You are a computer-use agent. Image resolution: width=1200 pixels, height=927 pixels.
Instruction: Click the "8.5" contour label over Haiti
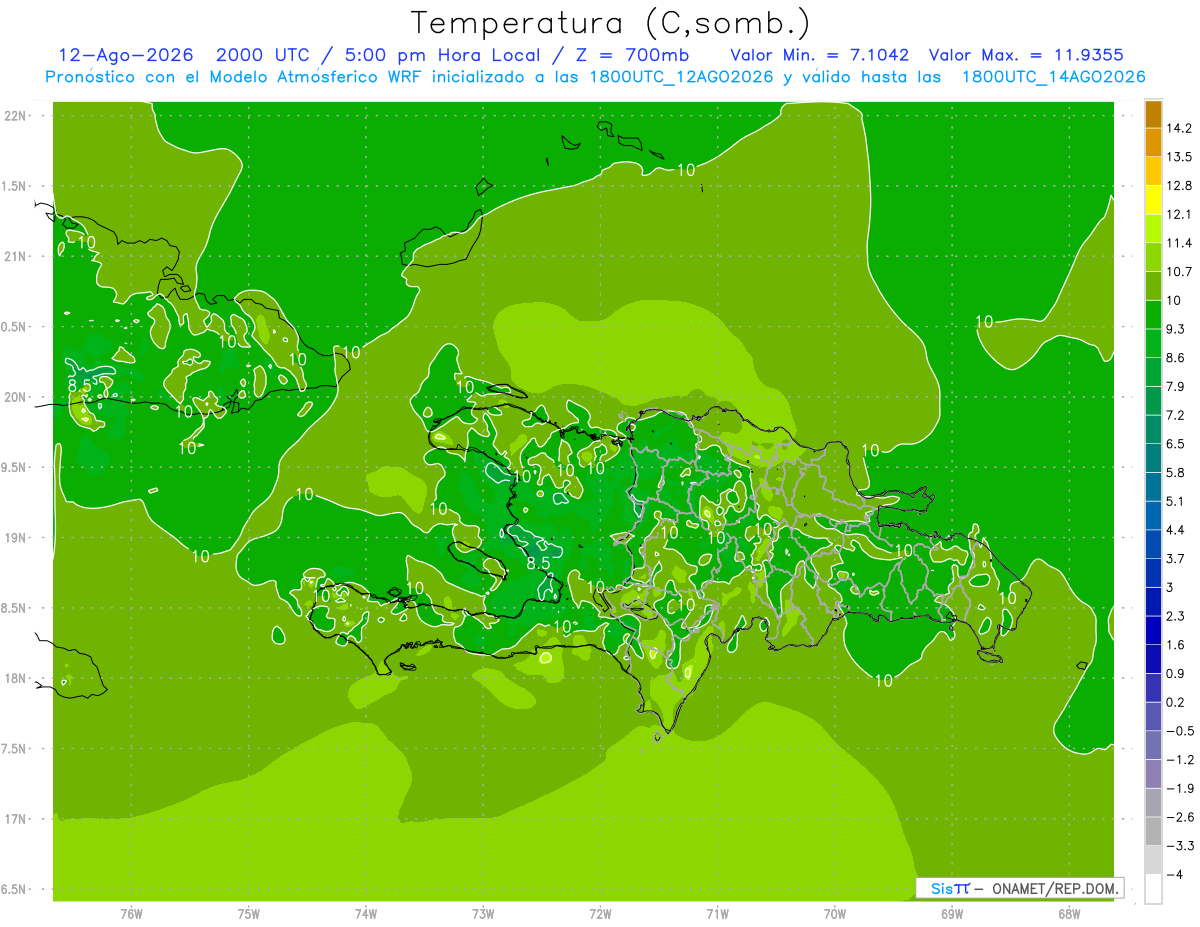(x=539, y=564)
